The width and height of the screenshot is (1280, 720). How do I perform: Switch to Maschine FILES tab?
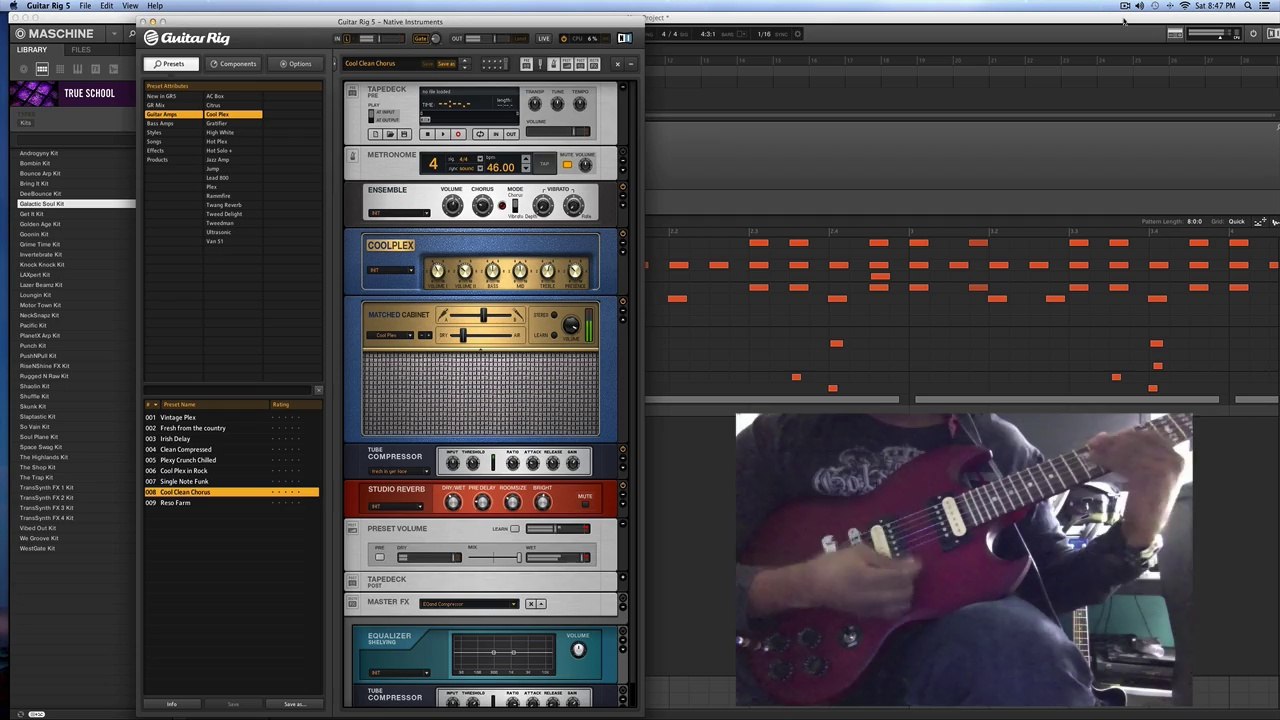(81, 50)
